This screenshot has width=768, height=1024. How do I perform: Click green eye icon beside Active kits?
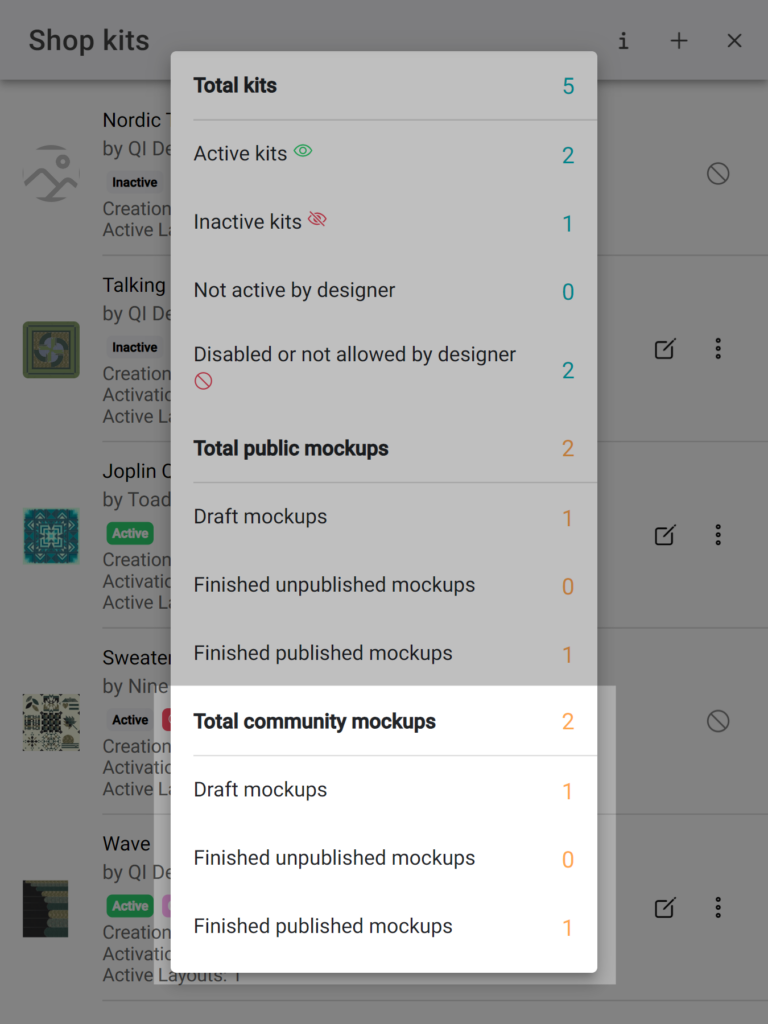[x=303, y=151]
